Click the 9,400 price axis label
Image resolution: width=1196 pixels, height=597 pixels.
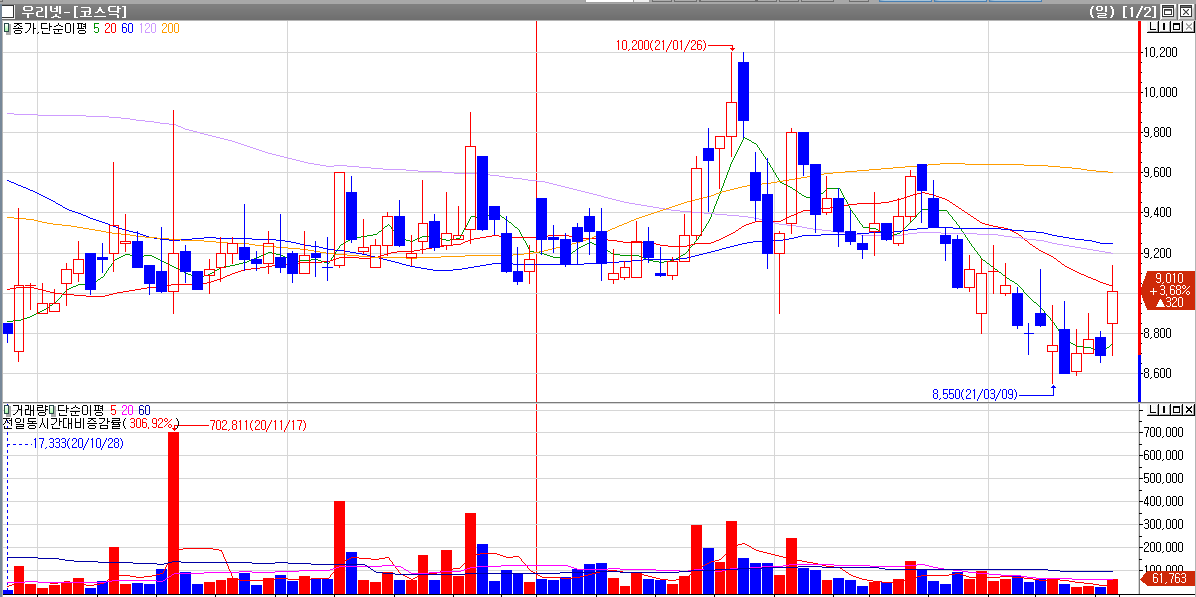click(1159, 213)
